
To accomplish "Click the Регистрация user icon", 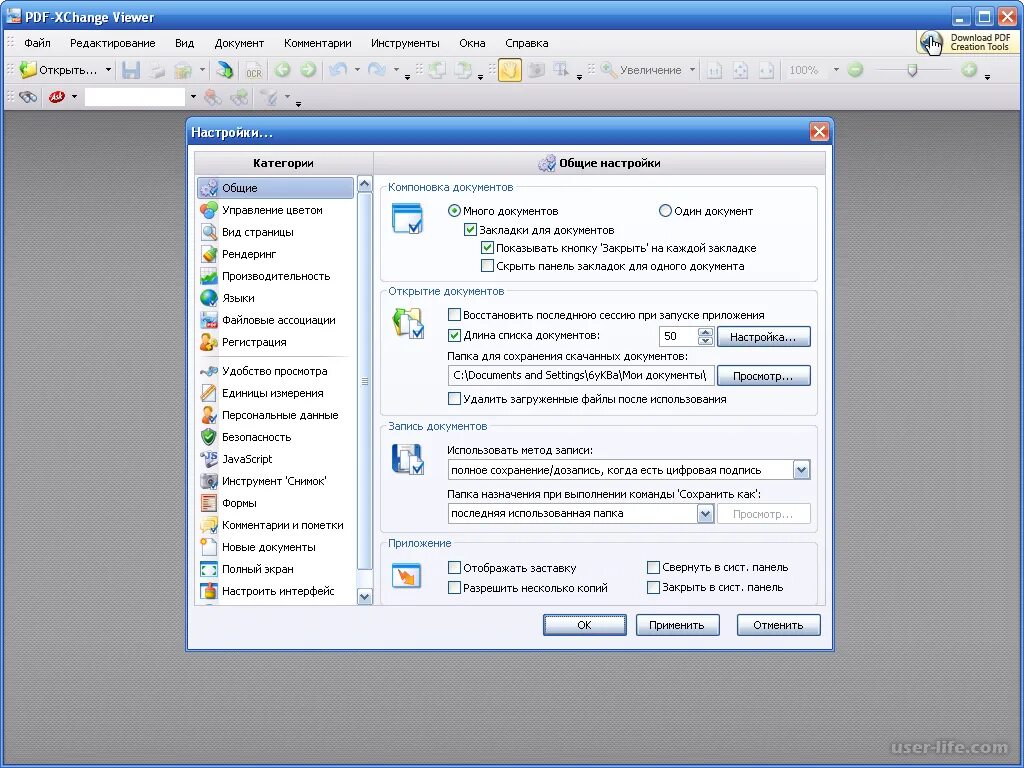I will (209, 342).
